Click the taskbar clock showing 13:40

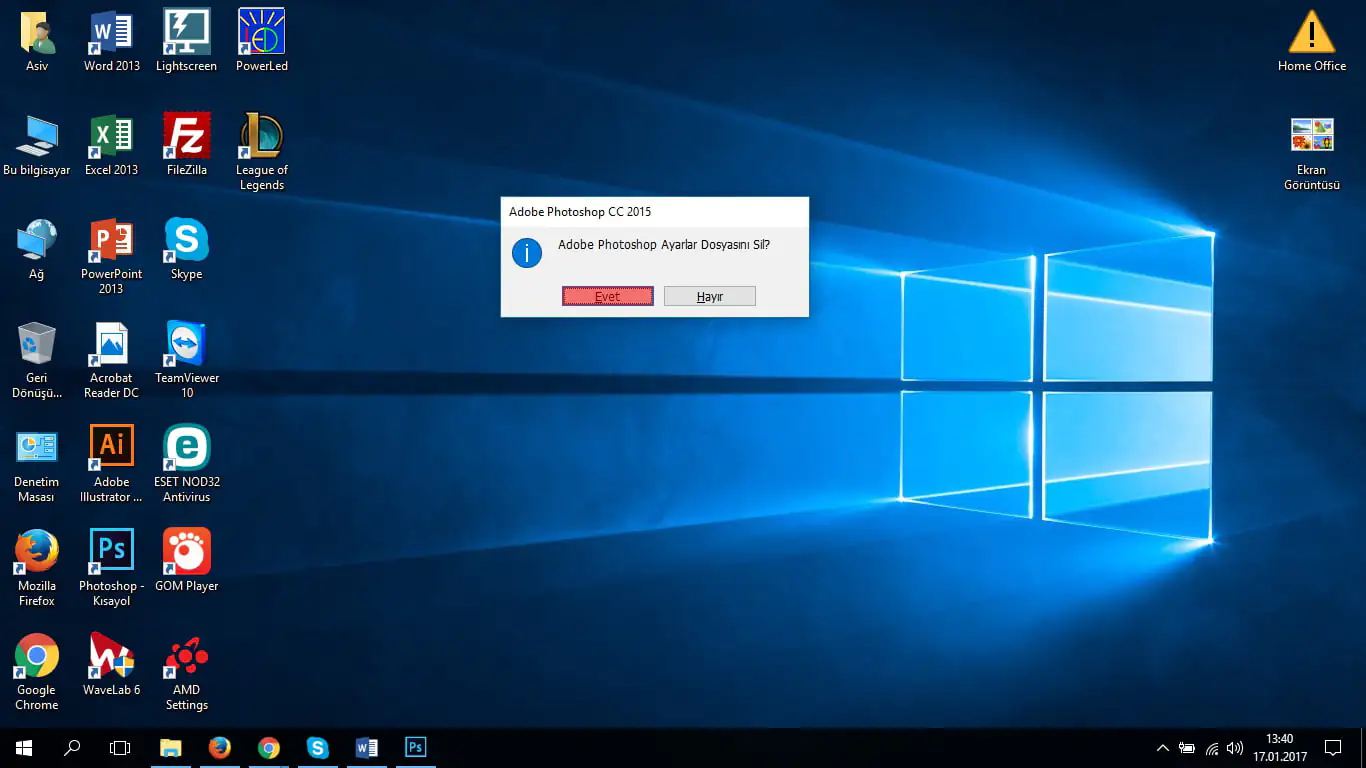1279,747
